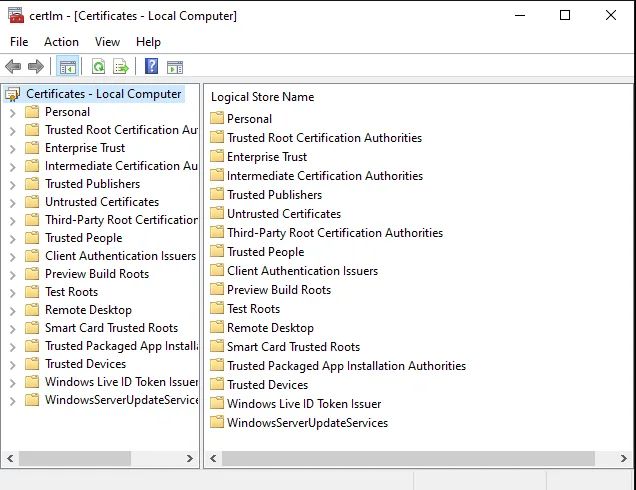The image size is (636, 490).
Task: Click Remote Desktop folder icon in right pane
Action: (217, 327)
